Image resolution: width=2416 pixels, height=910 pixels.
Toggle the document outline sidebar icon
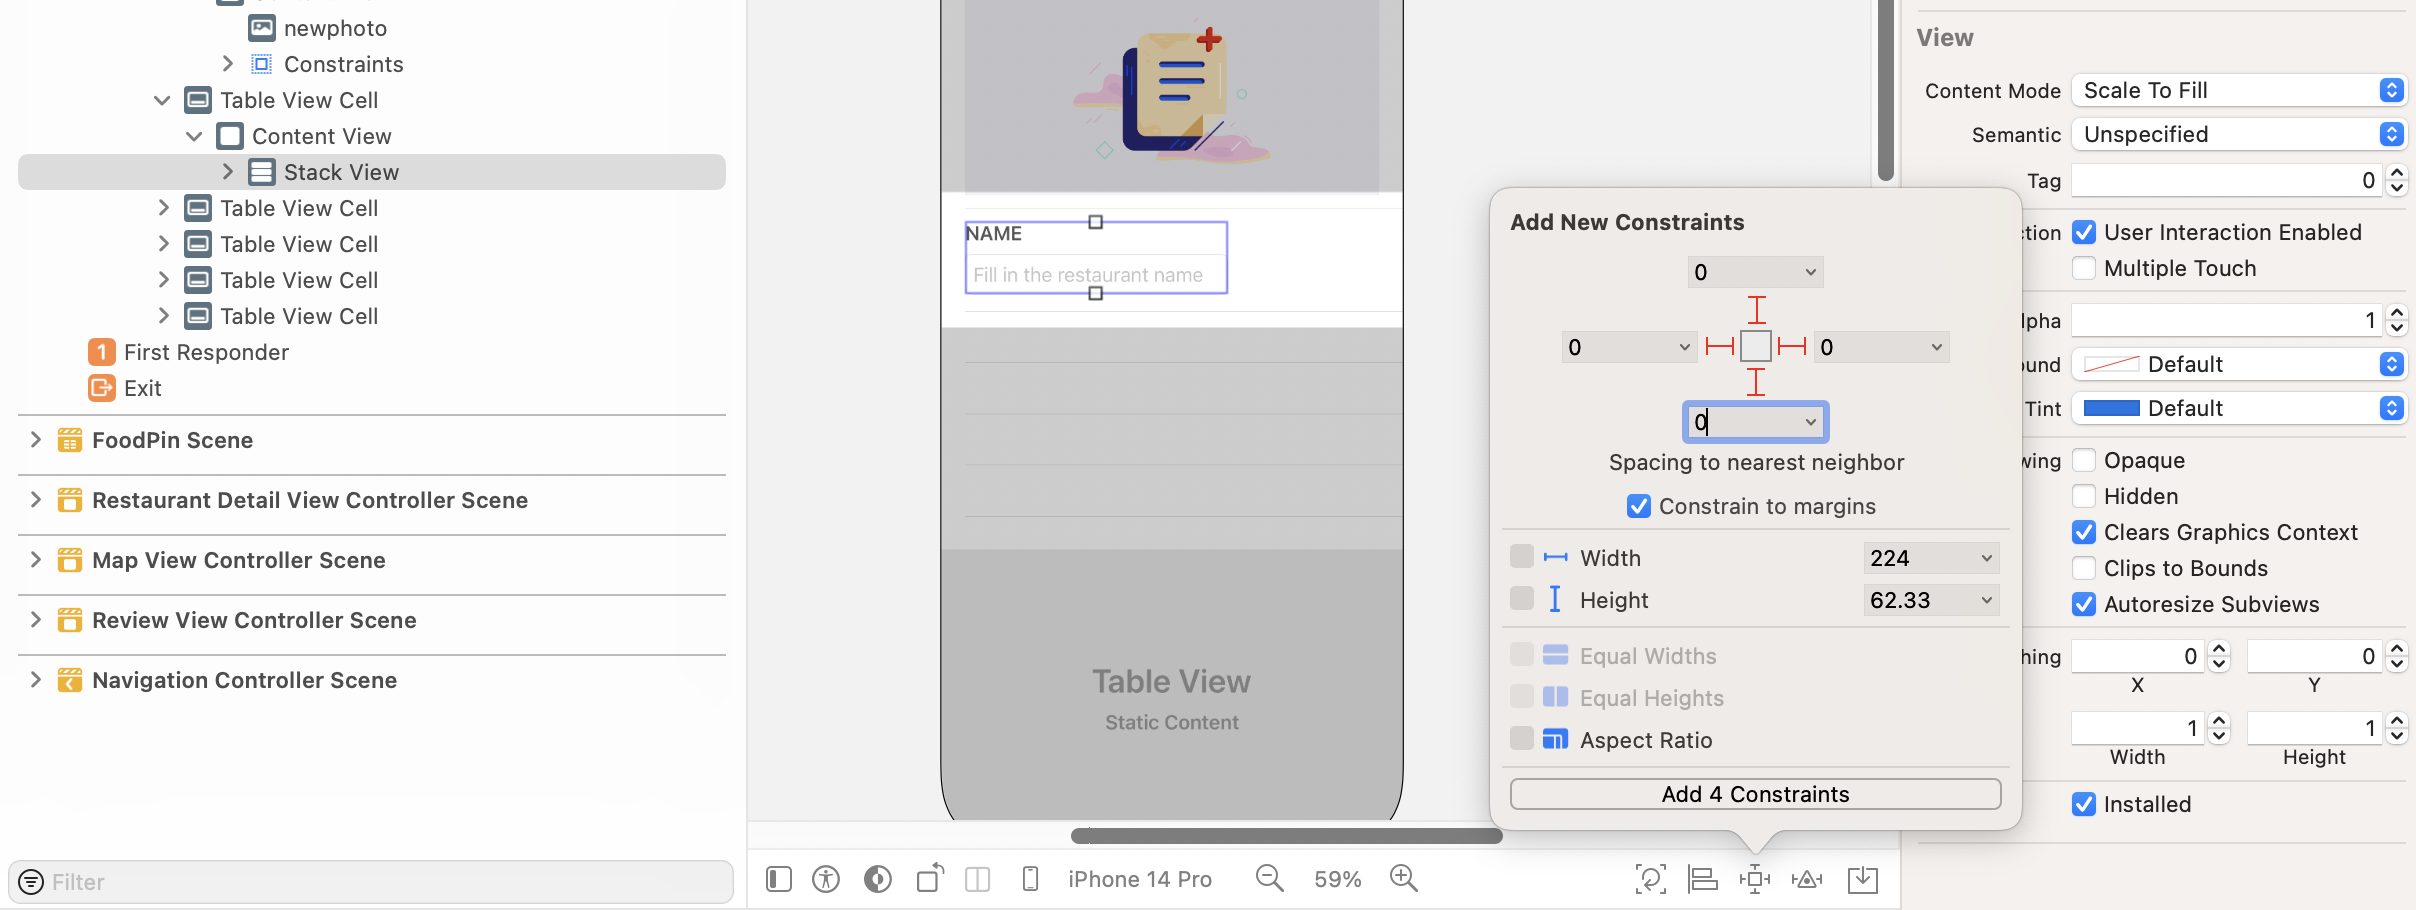778,878
